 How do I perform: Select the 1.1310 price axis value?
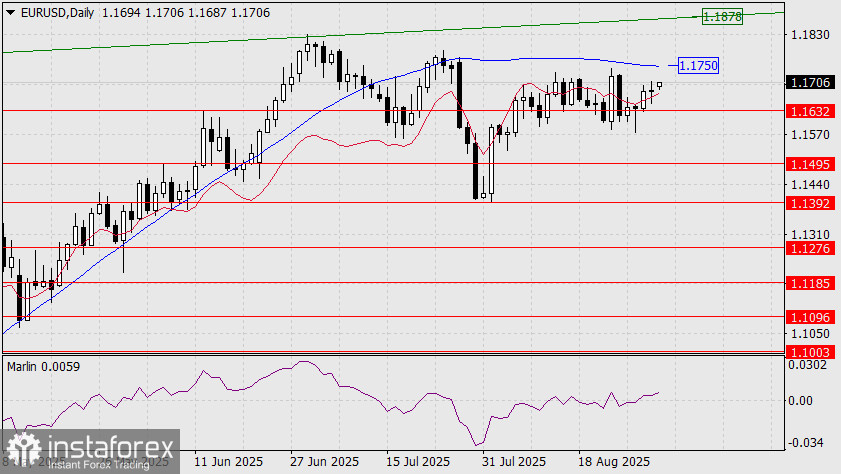pos(810,234)
